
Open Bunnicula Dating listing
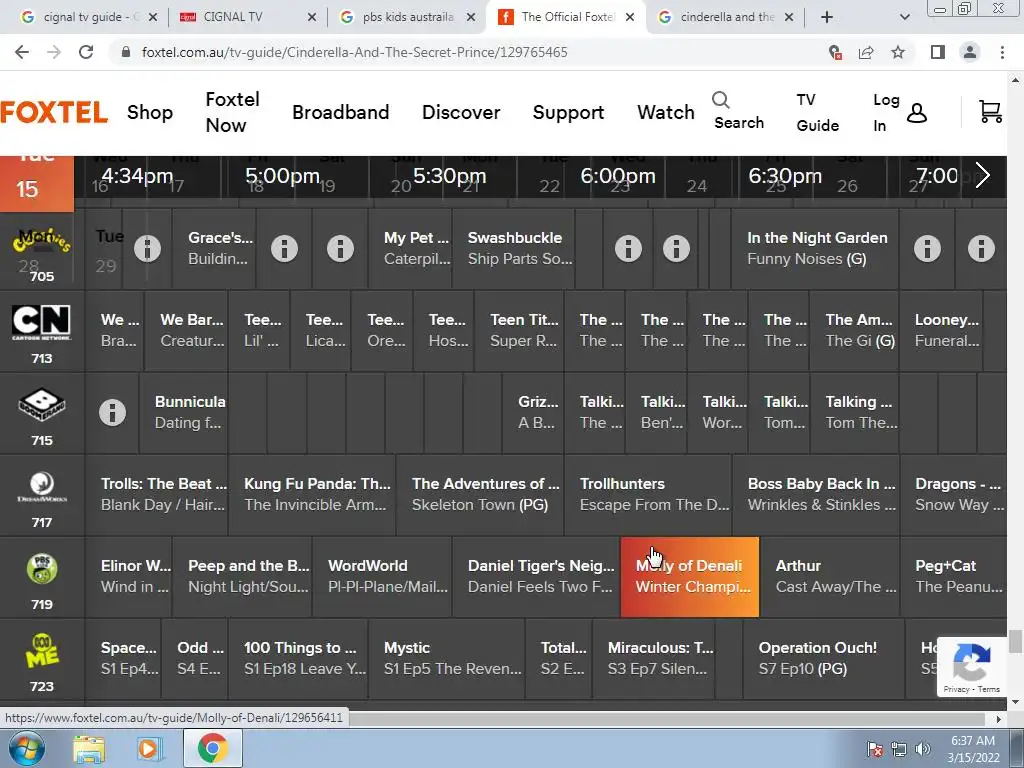[184, 413]
